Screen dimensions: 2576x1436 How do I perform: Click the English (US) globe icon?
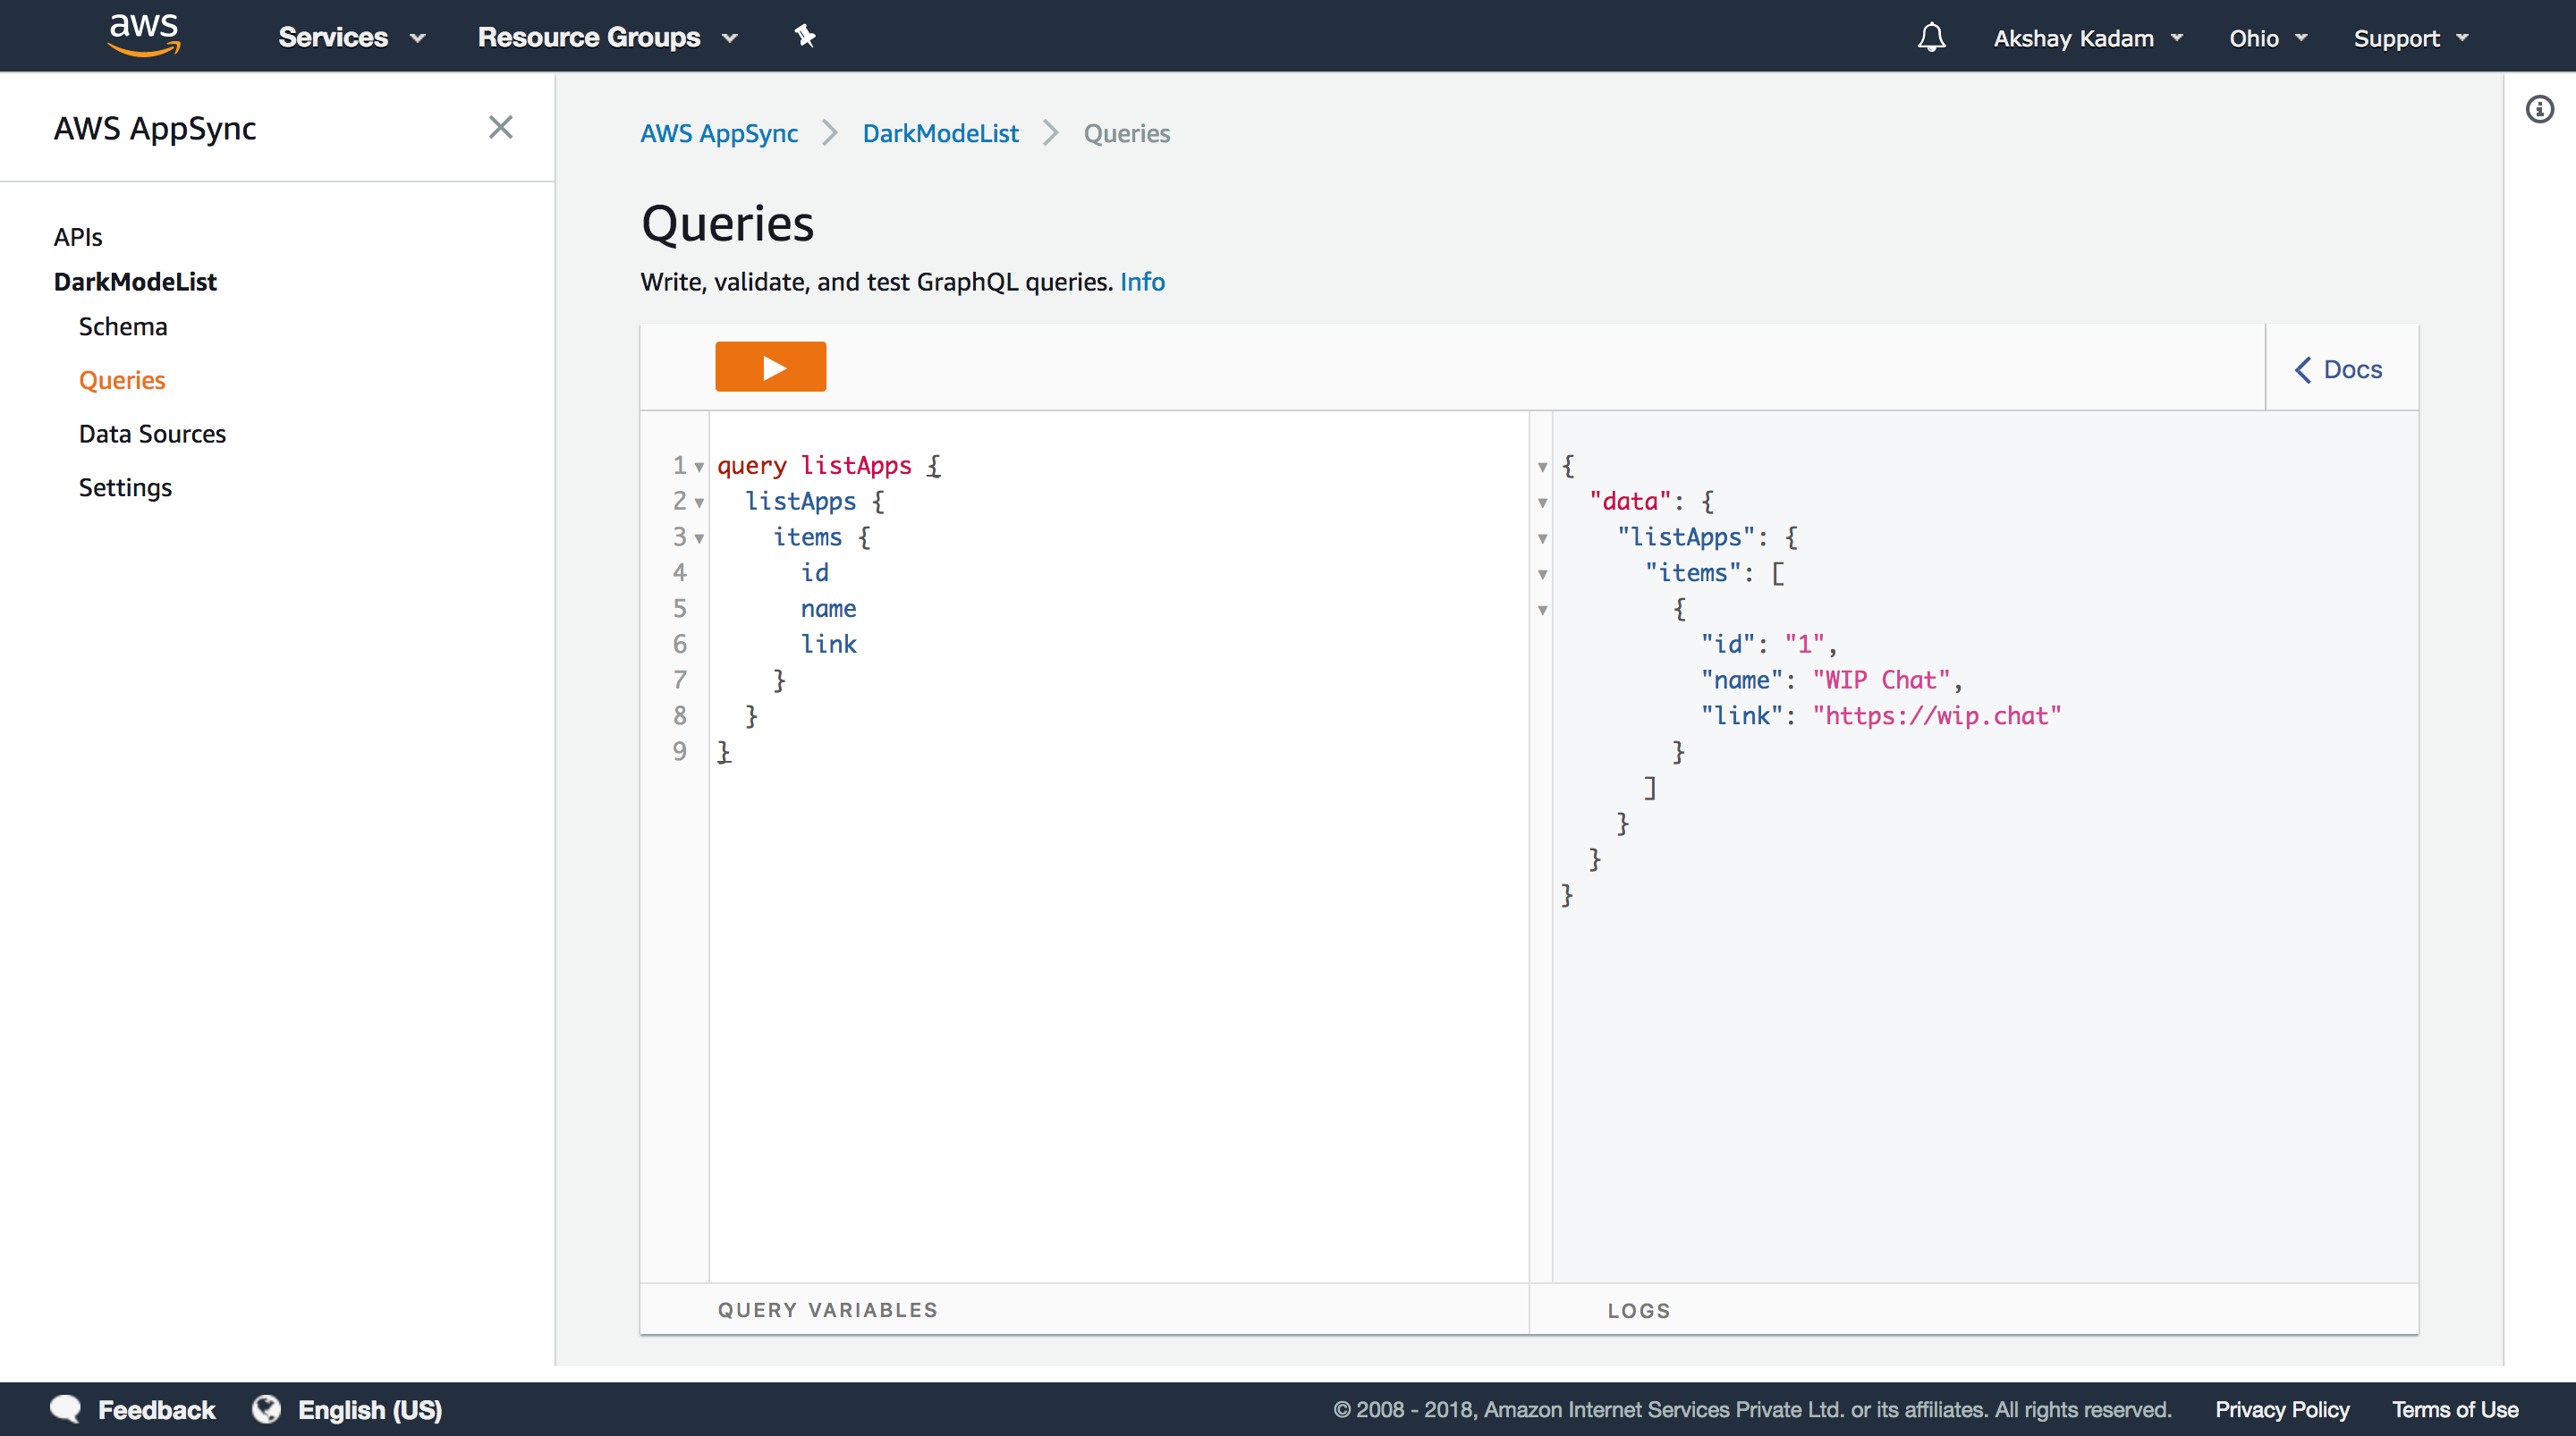point(266,1408)
